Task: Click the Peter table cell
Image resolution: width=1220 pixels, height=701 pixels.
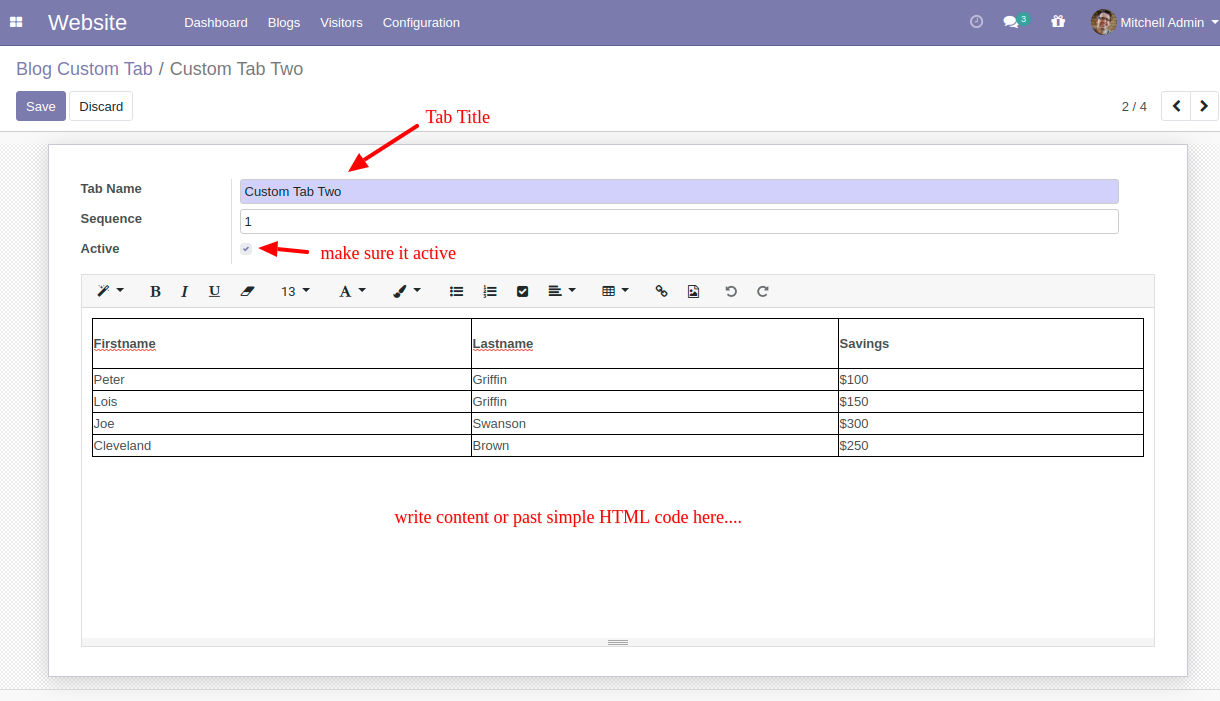Action: coord(282,380)
